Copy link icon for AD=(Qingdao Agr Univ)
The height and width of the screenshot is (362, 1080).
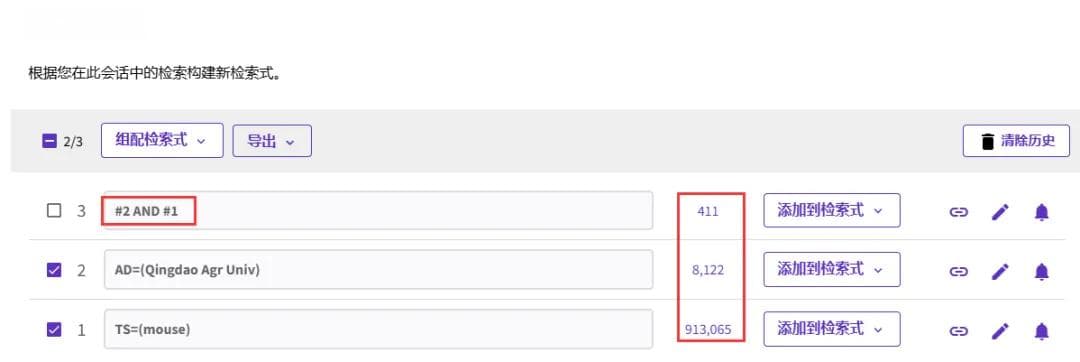click(958, 272)
